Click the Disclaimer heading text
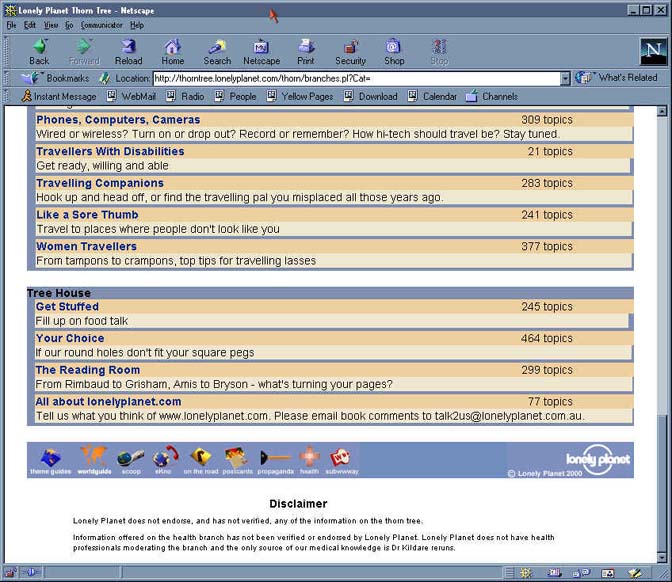672x582 pixels. tap(298, 504)
